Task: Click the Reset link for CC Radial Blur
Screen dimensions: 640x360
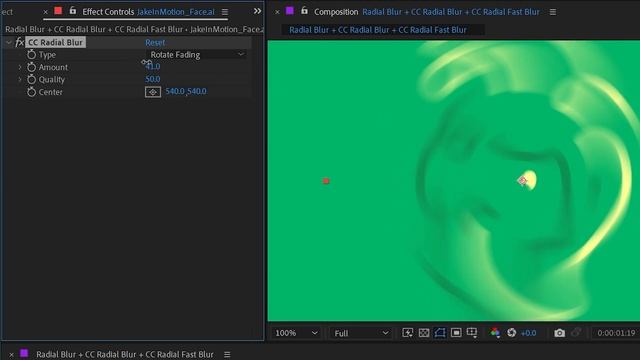Action: 155,42
